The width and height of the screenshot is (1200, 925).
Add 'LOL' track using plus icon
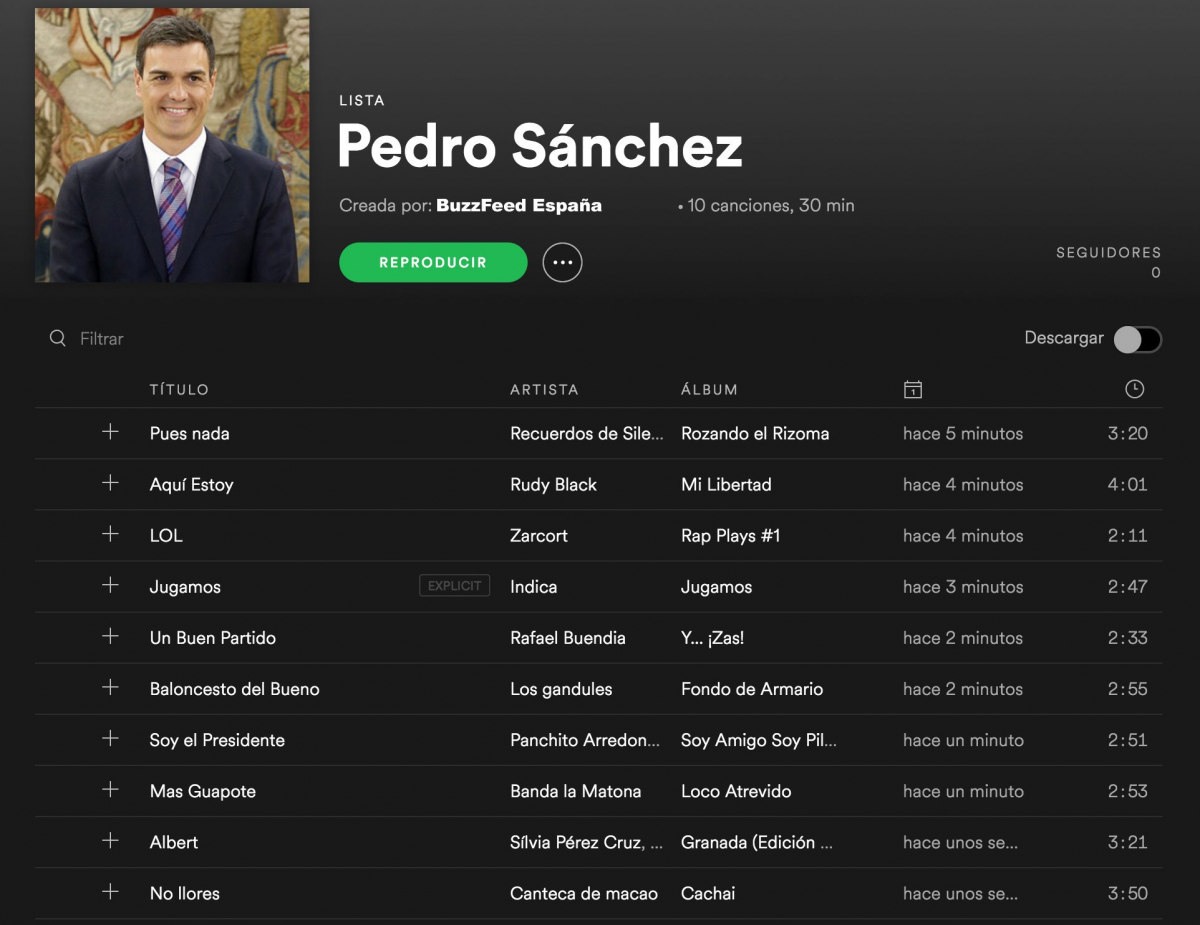tap(110, 534)
